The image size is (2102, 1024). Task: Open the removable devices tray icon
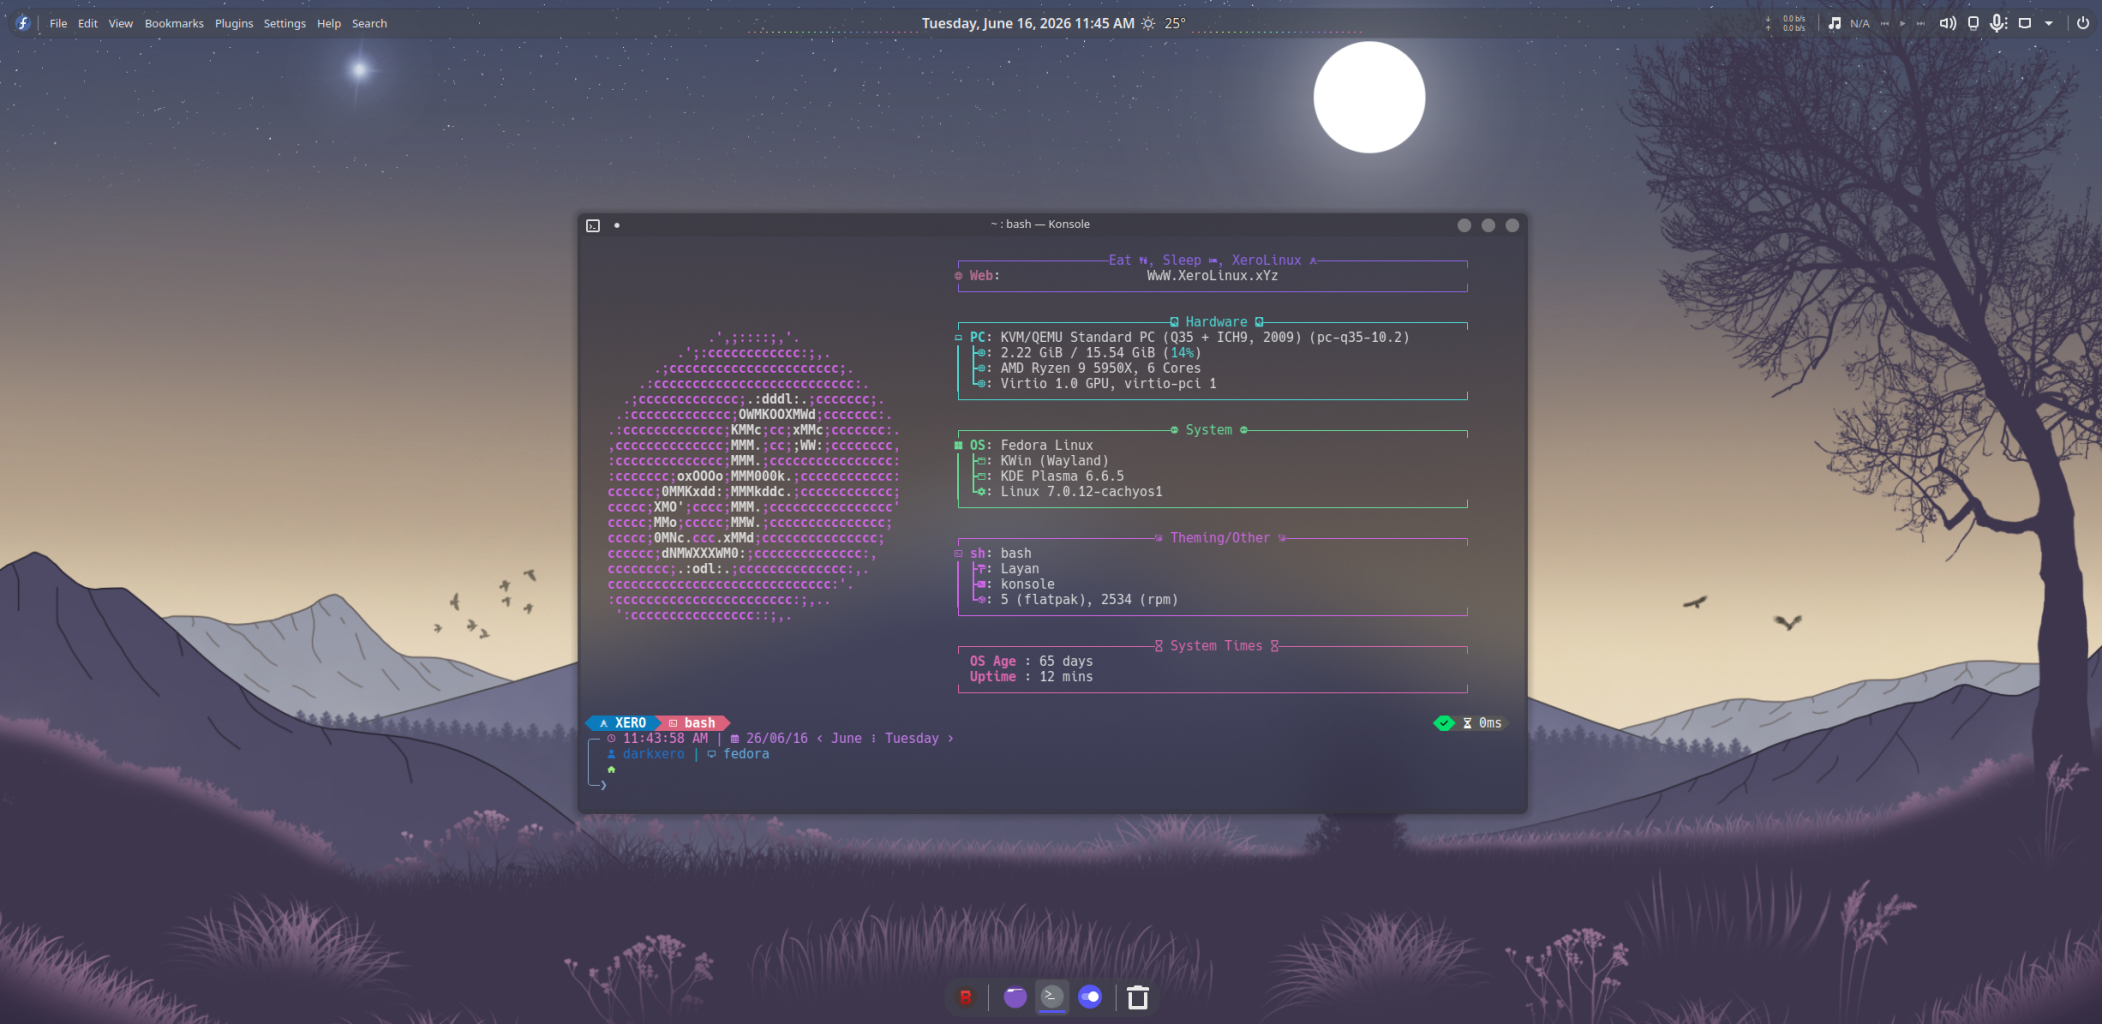[1973, 23]
